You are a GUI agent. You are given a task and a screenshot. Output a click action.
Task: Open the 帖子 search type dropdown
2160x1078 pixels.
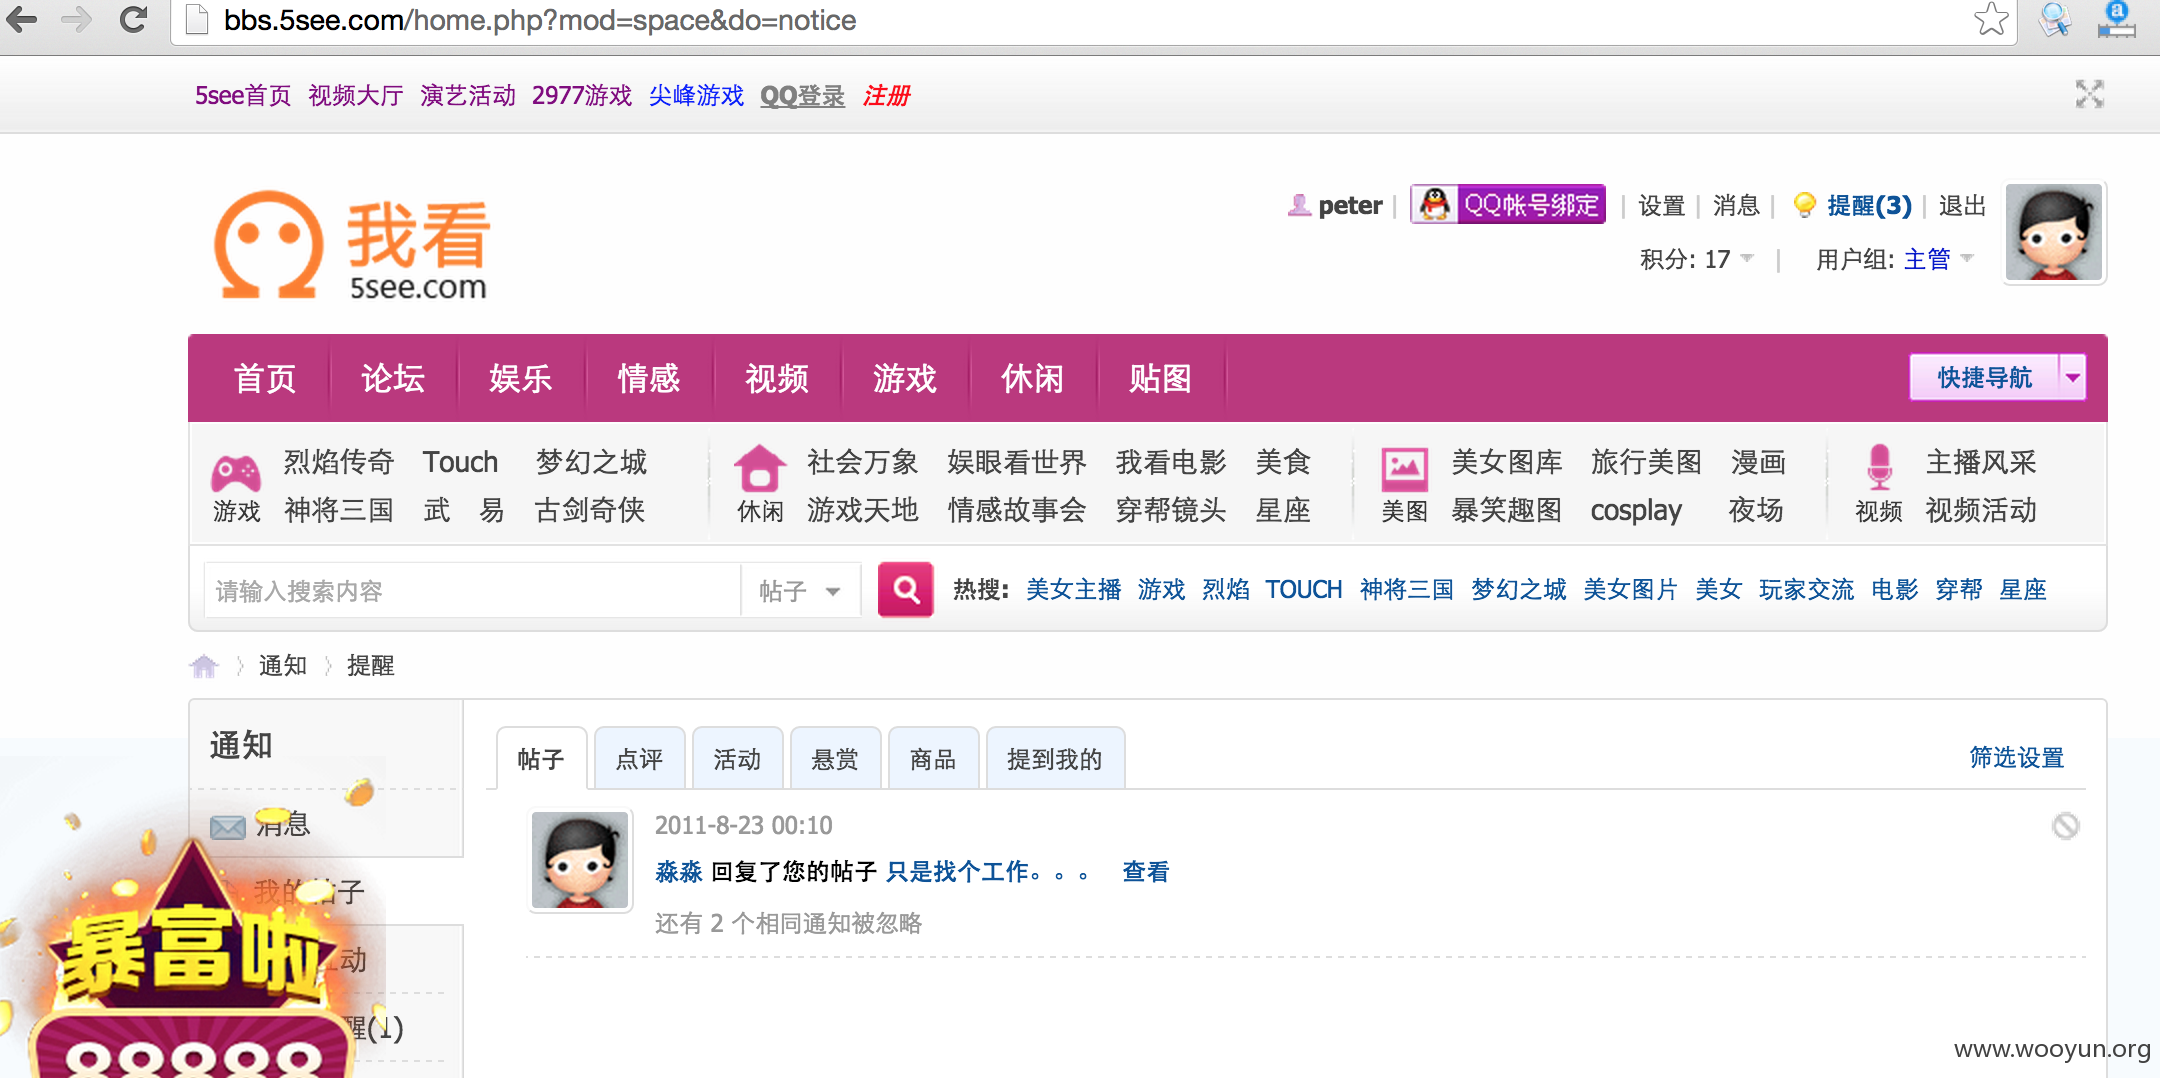tap(801, 591)
